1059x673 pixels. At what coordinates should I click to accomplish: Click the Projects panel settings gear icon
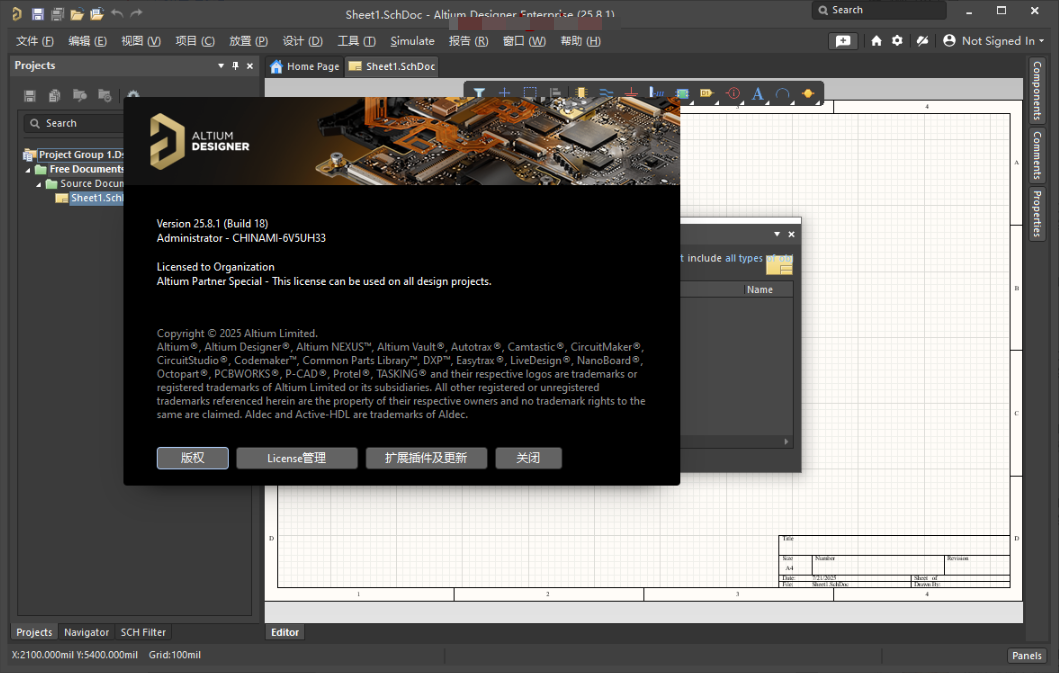133,95
